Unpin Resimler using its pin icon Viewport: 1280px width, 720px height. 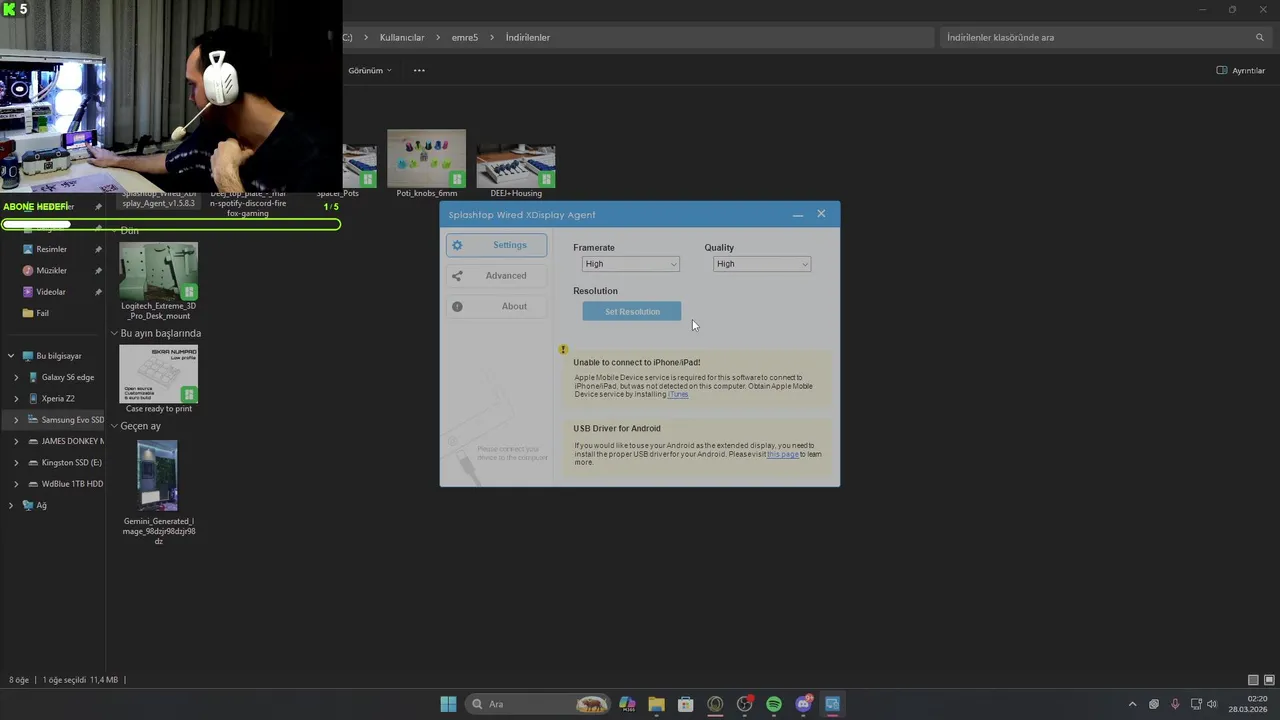[98, 249]
